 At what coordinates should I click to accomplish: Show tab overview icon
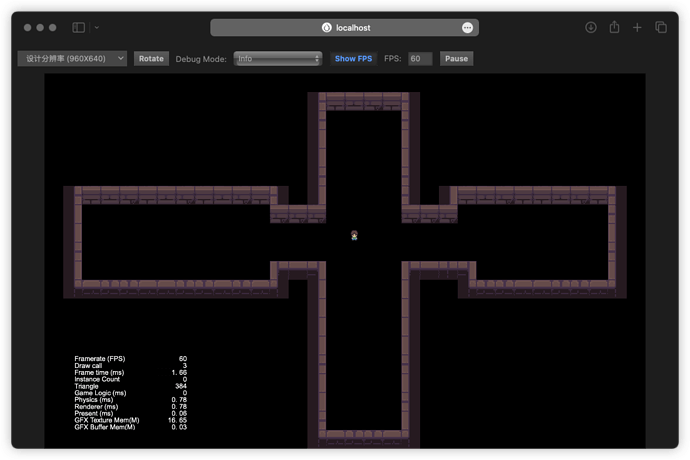(661, 27)
